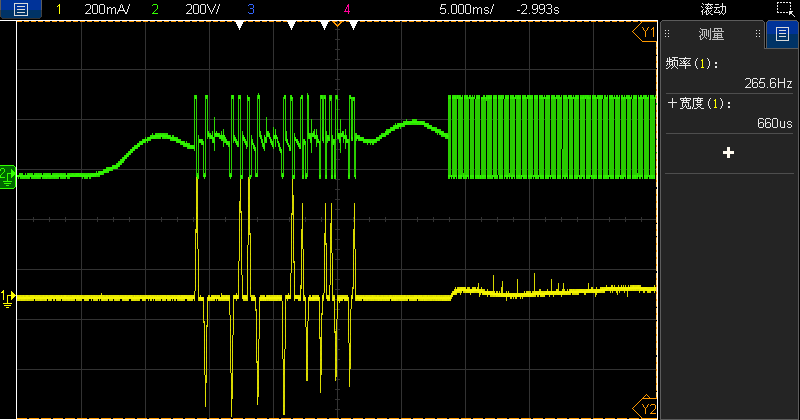Open the 滚动 roll mode menu
This screenshot has height=420, width=800.
(x=713, y=9)
